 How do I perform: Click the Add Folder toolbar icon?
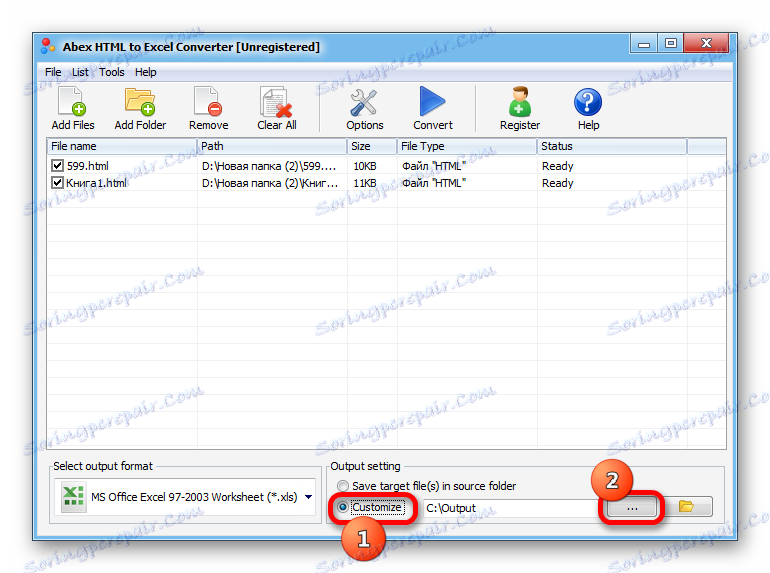tap(140, 102)
